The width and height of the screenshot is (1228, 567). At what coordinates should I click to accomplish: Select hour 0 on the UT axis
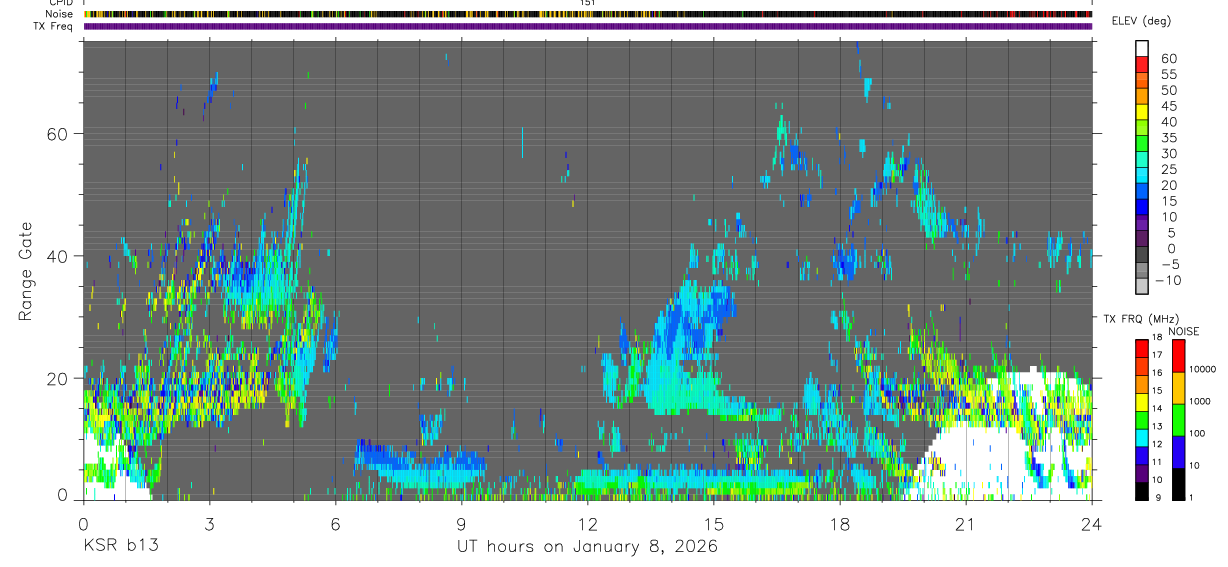[x=82, y=523]
